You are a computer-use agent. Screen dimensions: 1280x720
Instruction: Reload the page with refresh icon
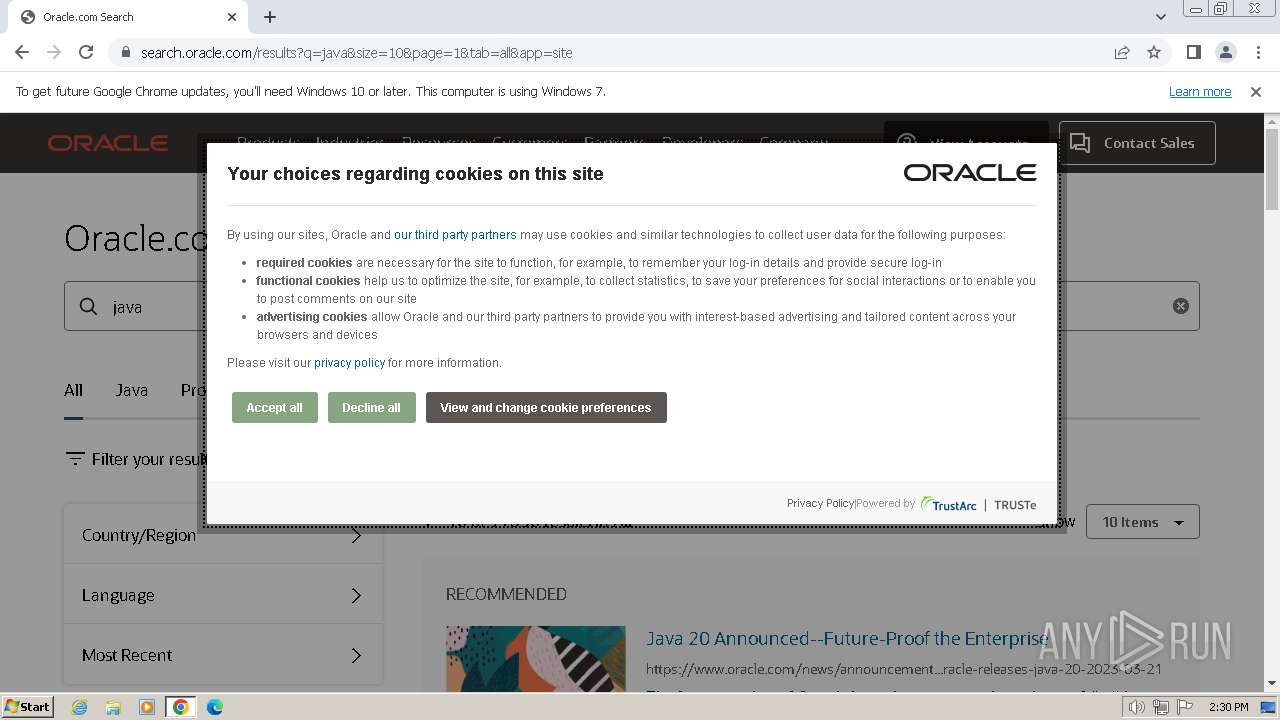86,52
